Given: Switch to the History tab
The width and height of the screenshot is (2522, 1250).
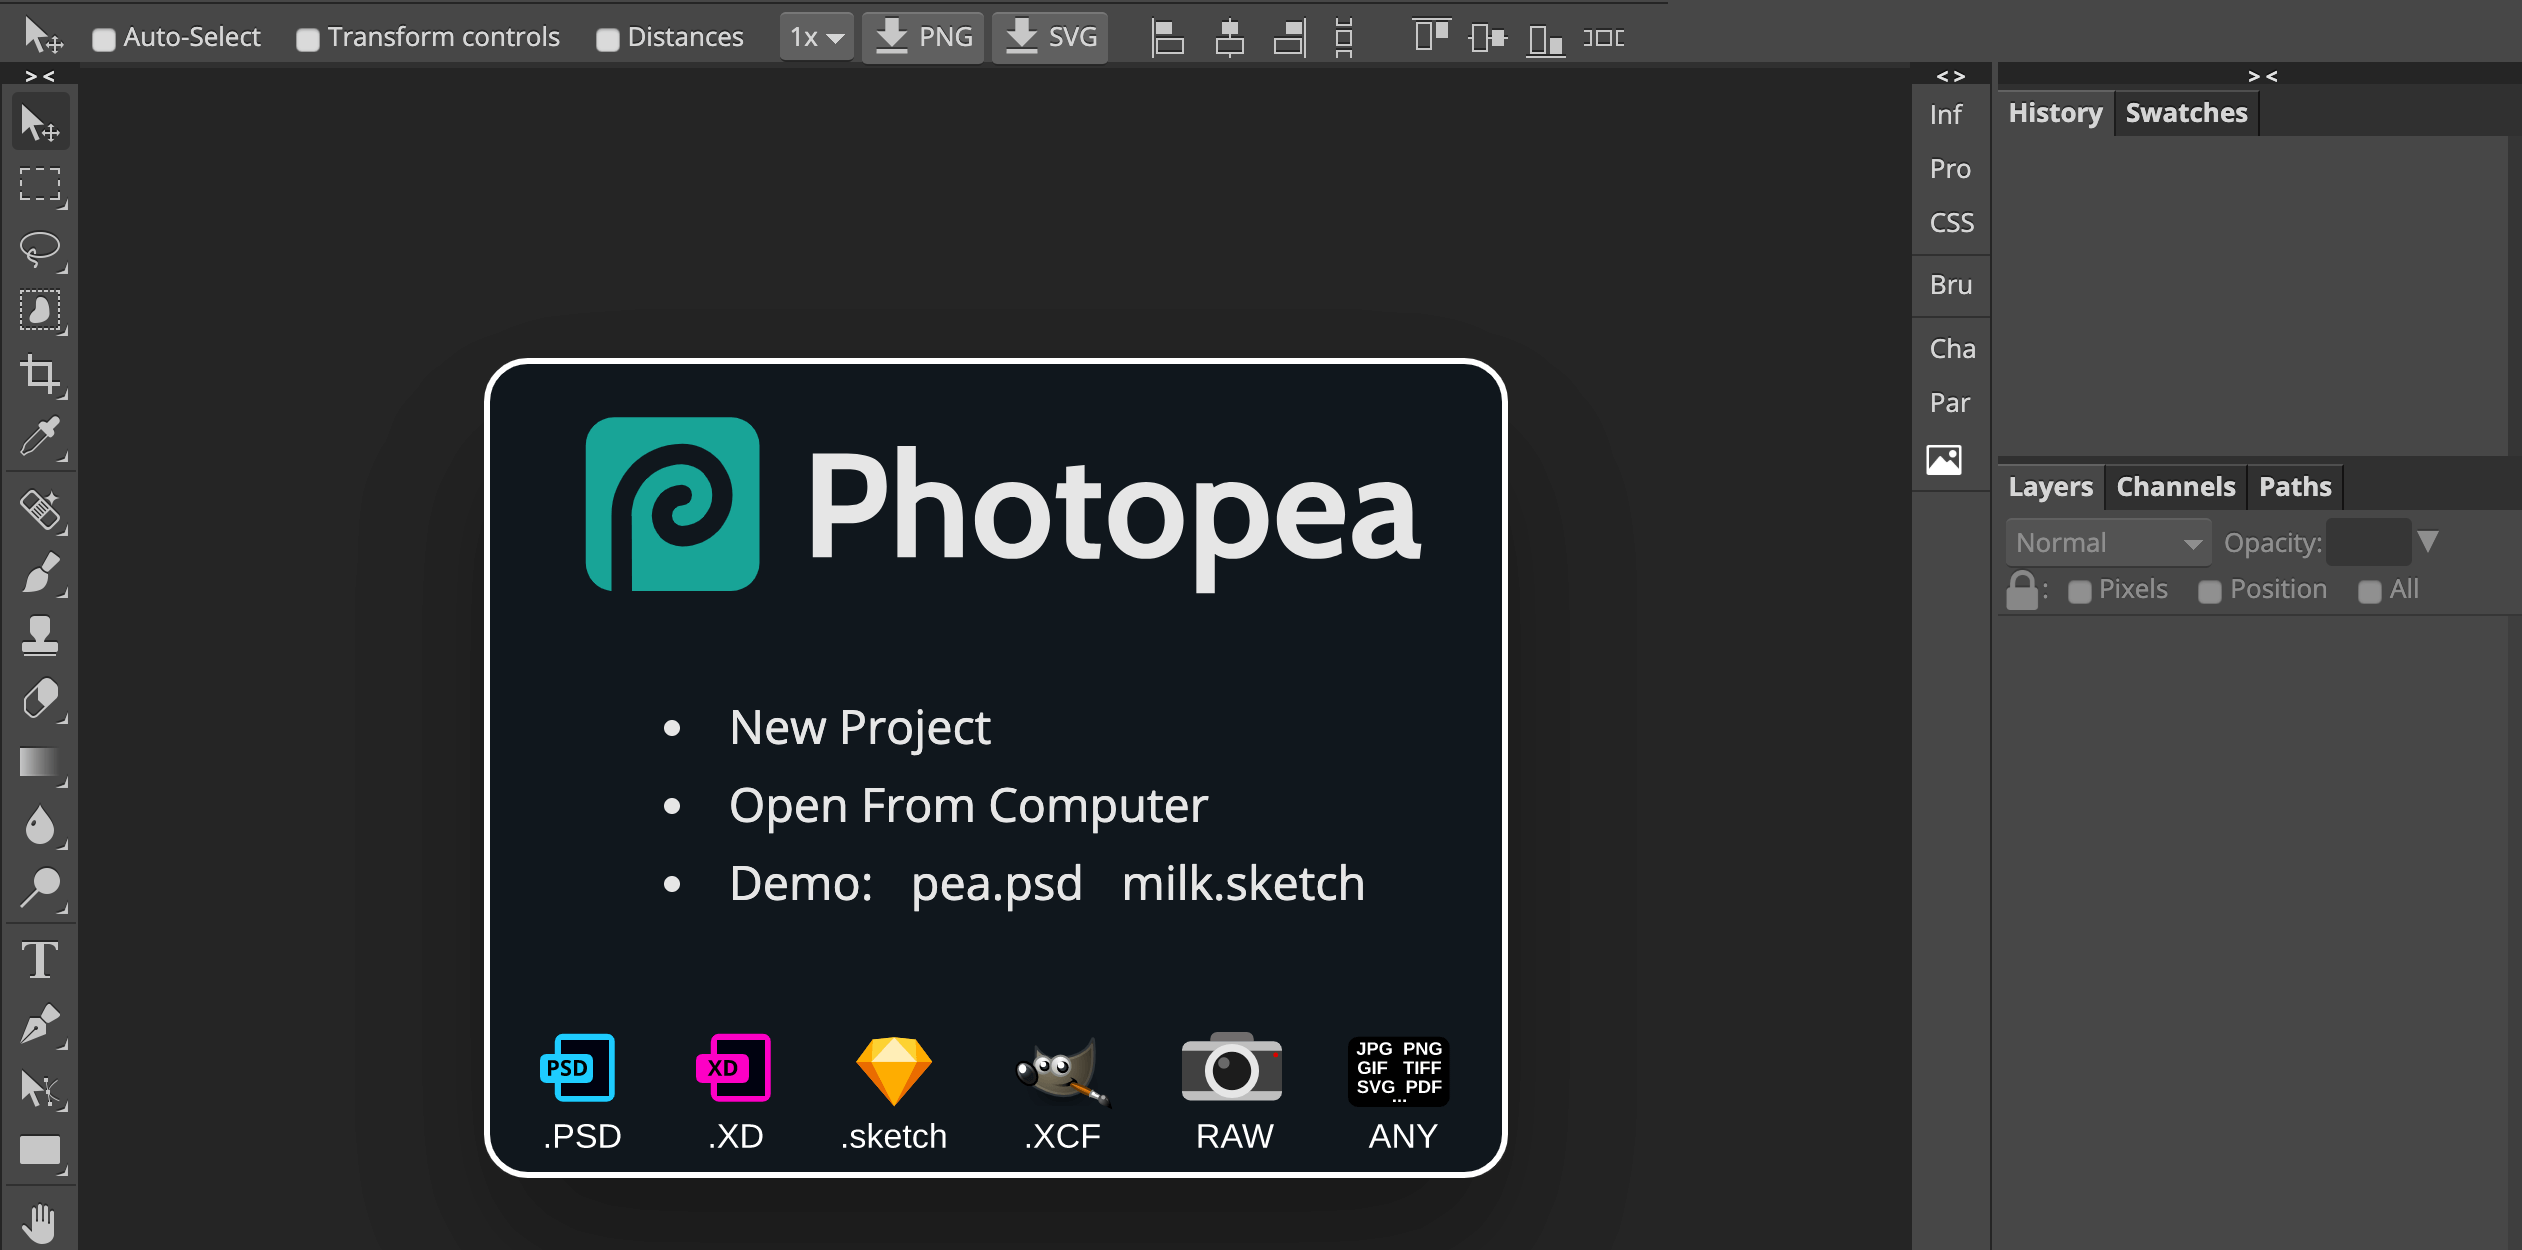Looking at the screenshot, I should 2056,113.
